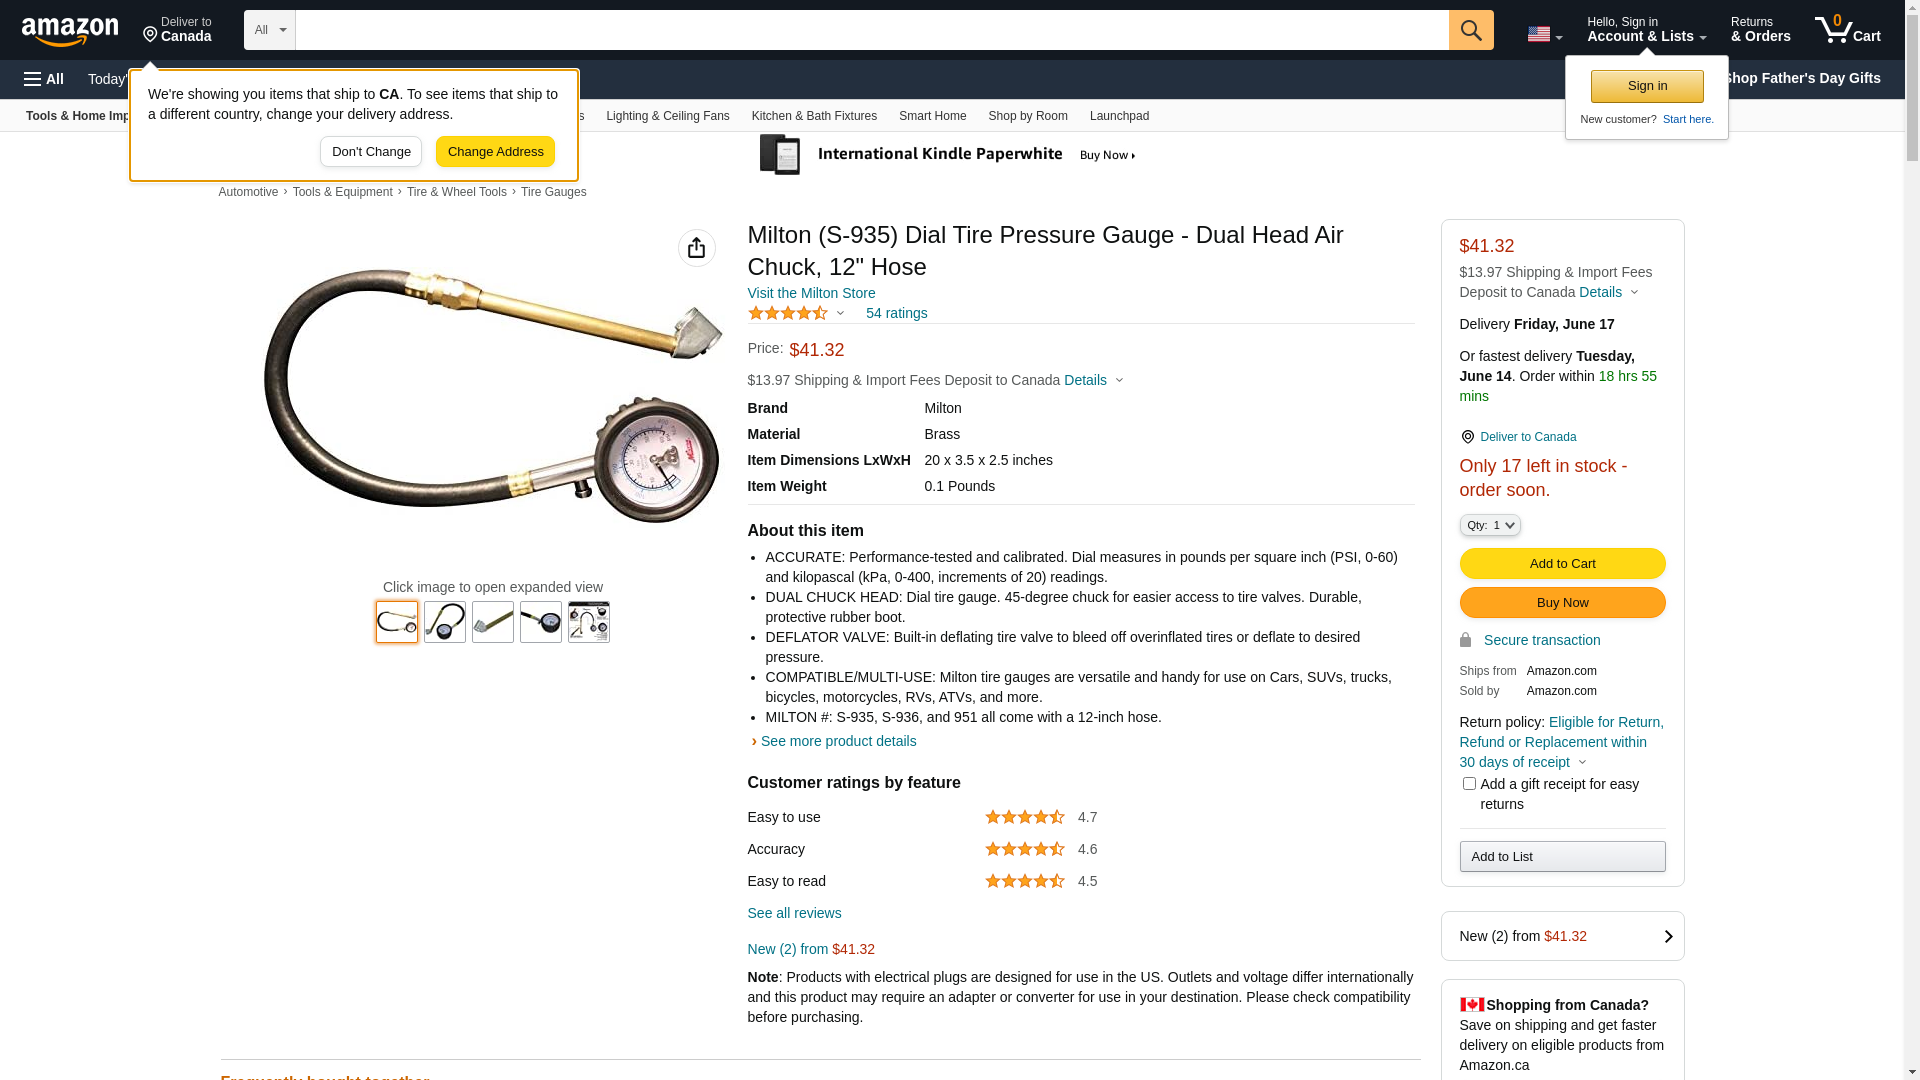The height and width of the screenshot is (1080, 1920).
Task: Select the second product thumbnail
Action: [445, 622]
